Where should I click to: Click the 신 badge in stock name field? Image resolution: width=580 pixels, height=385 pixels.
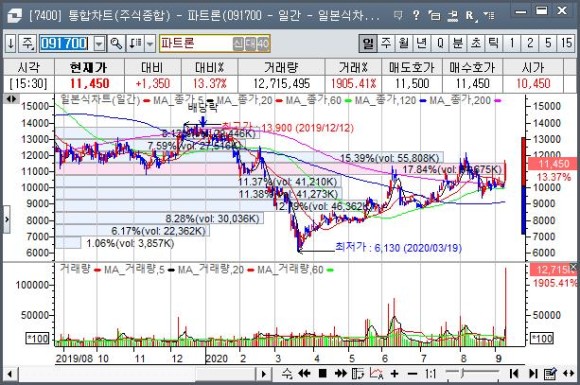(x=238, y=44)
